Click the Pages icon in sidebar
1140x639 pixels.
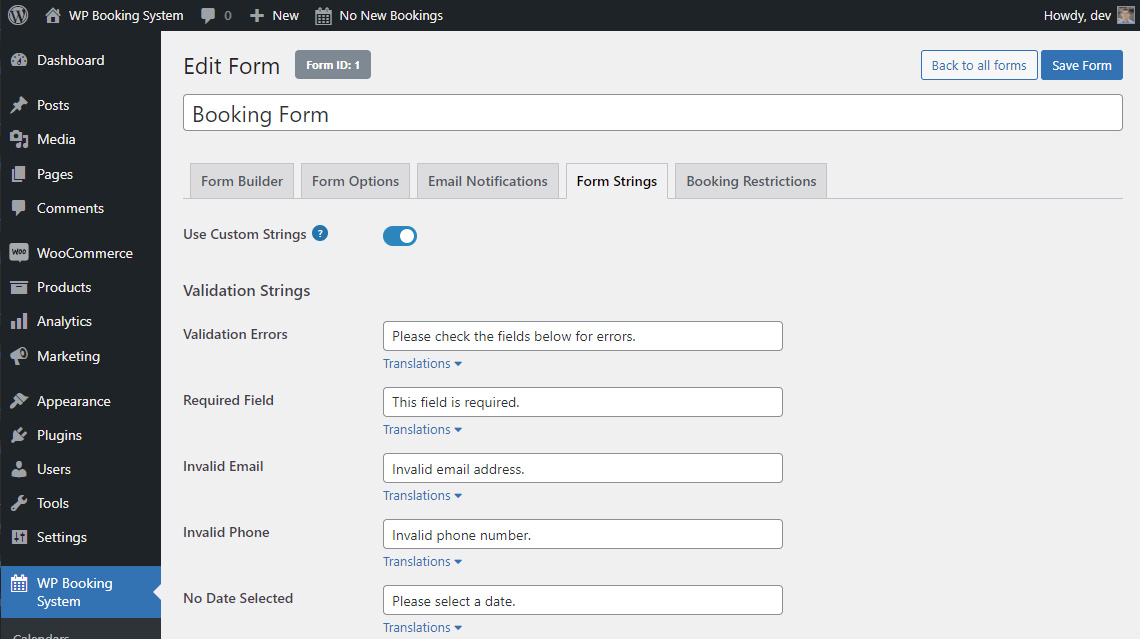click(x=20, y=174)
